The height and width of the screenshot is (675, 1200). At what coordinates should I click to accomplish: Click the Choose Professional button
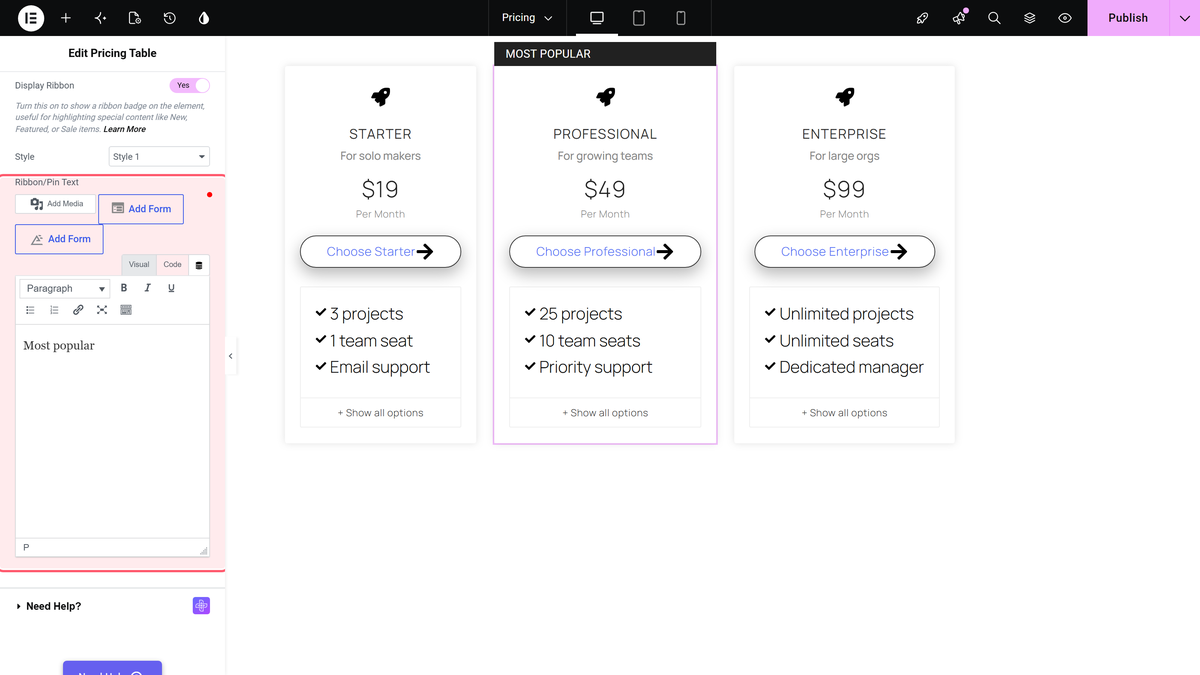[605, 252]
